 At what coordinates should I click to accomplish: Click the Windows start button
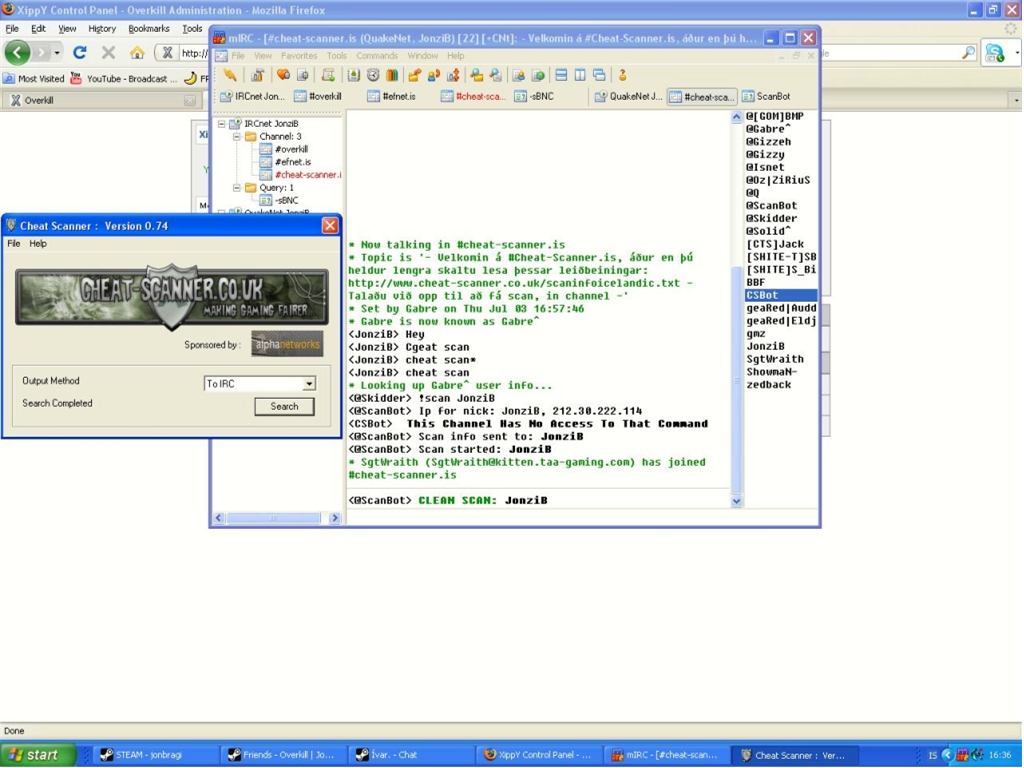click(x=39, y=755)
